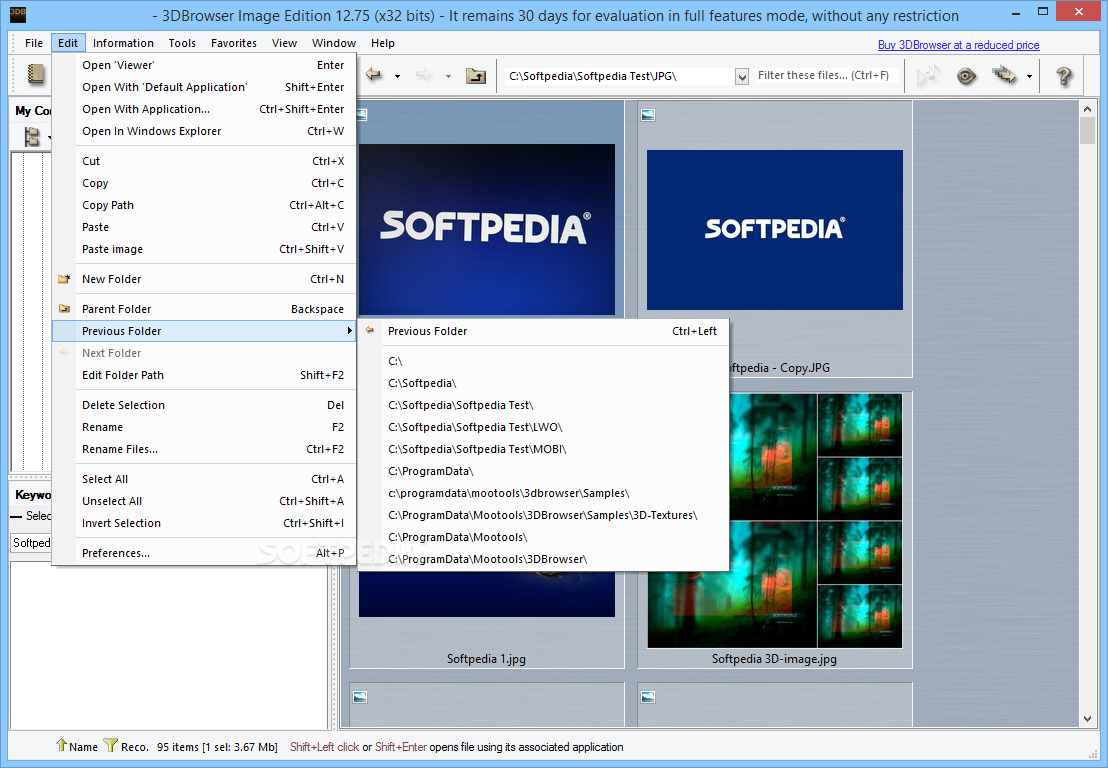This screenshot has height=768, width=1108.
Task: Click the grayed forward arrow icon
Action: click(423, 74)
